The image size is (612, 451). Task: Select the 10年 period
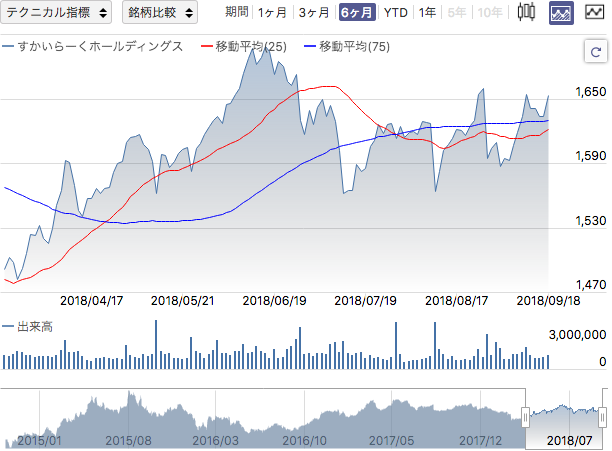490,12
